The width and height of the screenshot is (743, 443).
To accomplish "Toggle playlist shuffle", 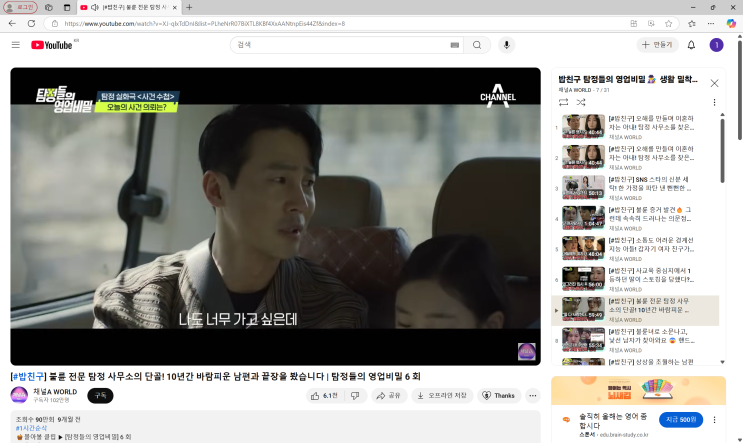I will click(581, 102).
